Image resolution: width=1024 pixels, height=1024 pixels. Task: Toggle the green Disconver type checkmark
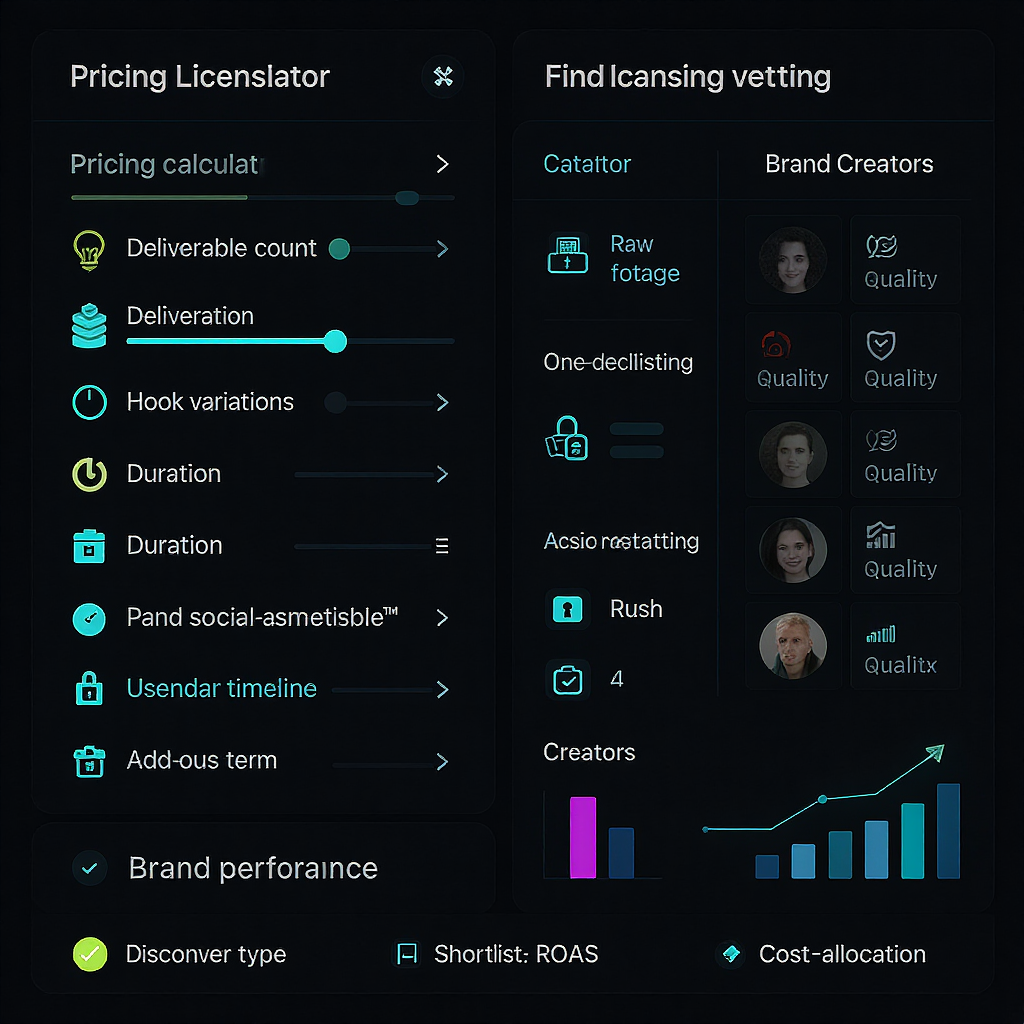click(x=89, y=954)
